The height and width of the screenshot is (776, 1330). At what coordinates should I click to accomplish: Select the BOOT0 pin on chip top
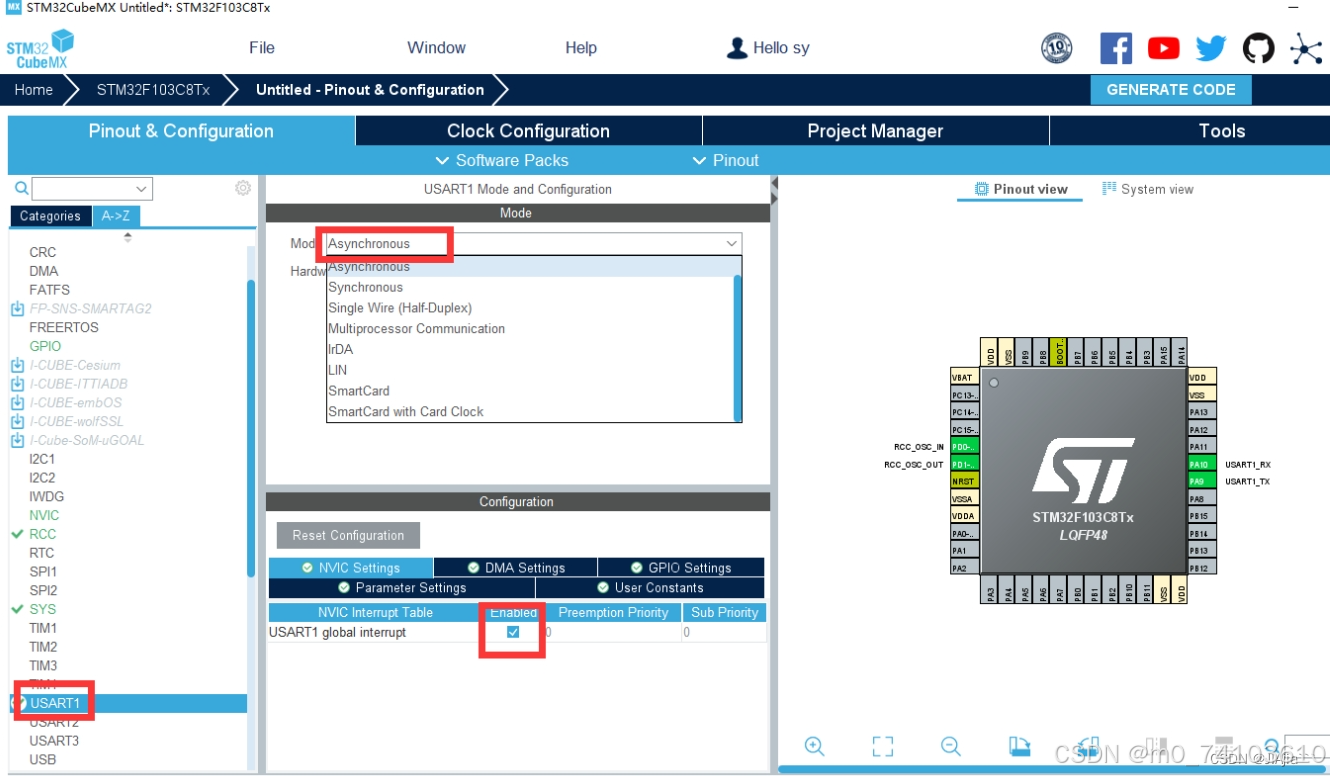(x=1059, y=353)
